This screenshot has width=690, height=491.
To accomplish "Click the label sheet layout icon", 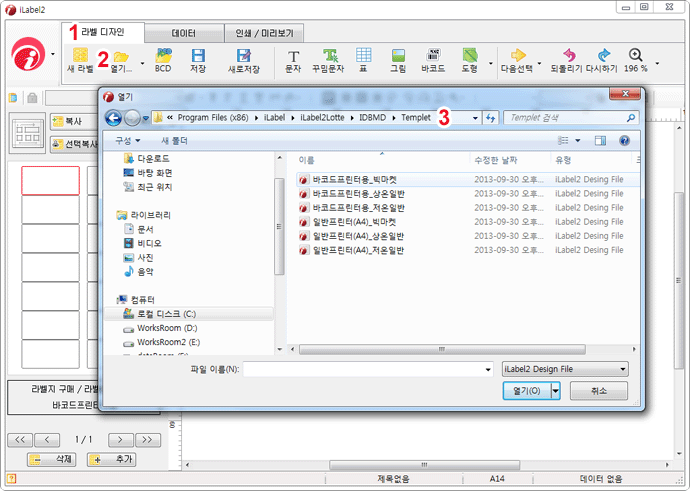I will point(28,133).
